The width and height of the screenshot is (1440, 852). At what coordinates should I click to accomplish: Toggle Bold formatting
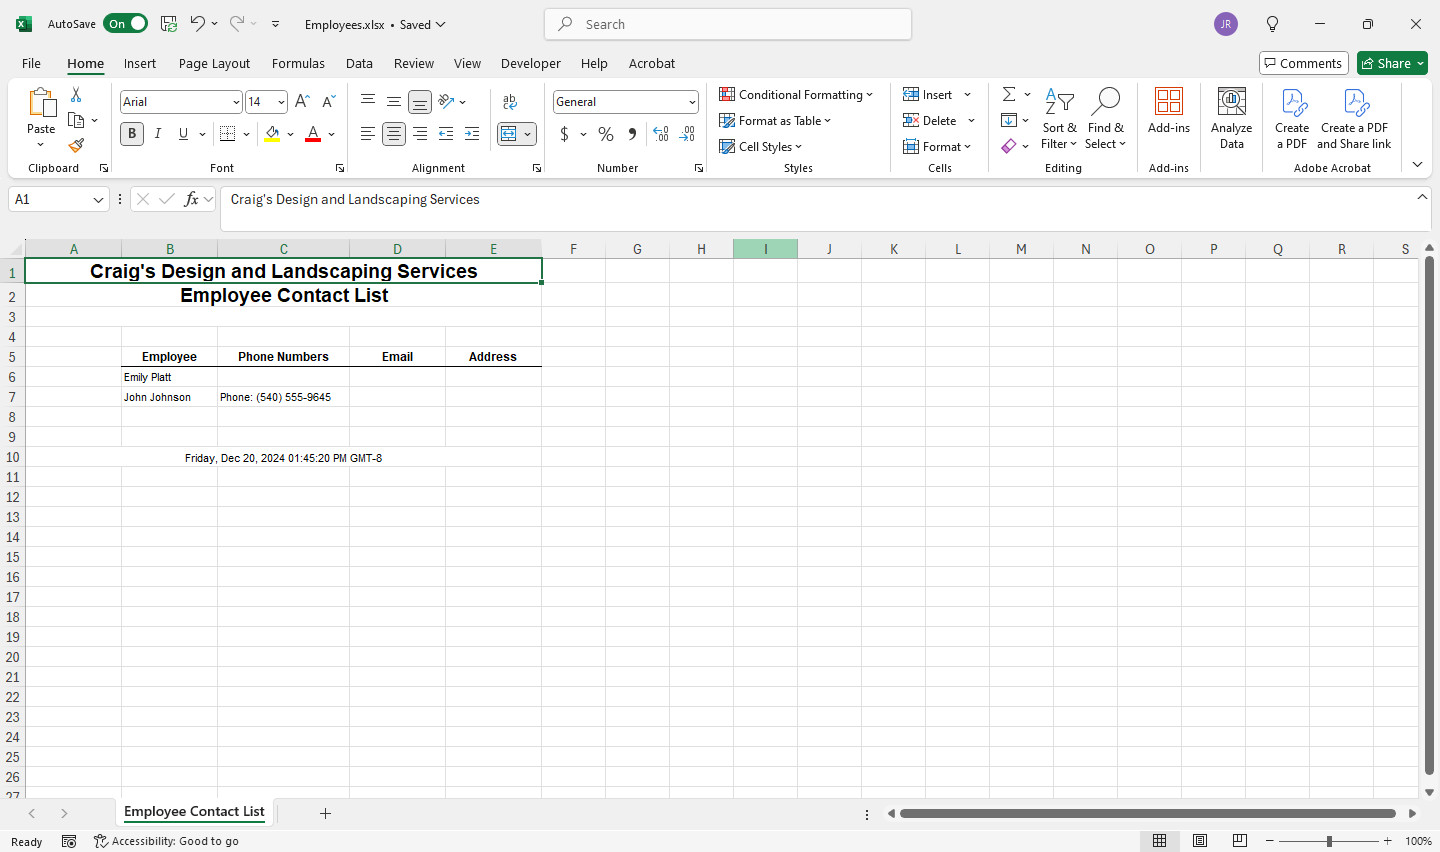[x=132, y=134]
